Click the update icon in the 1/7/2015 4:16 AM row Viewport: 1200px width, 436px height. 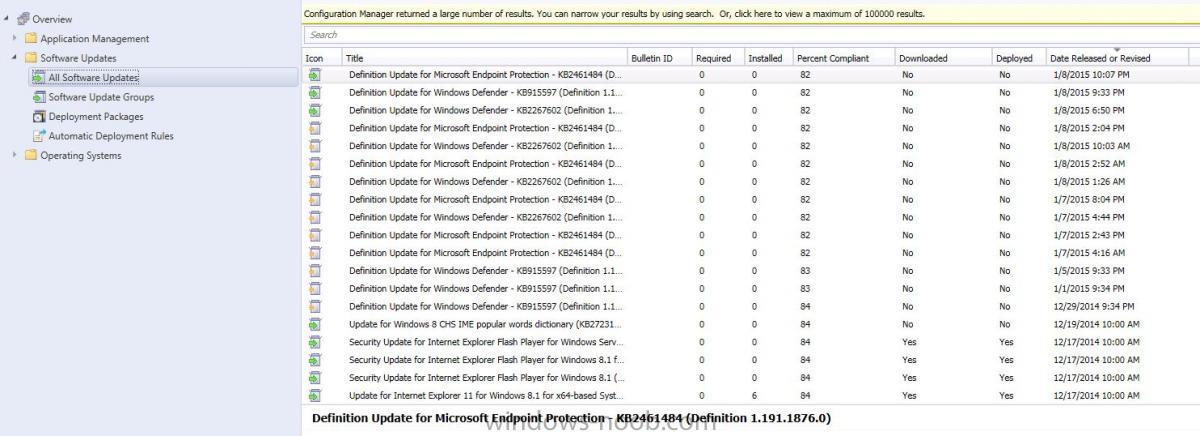click(315, 253)
